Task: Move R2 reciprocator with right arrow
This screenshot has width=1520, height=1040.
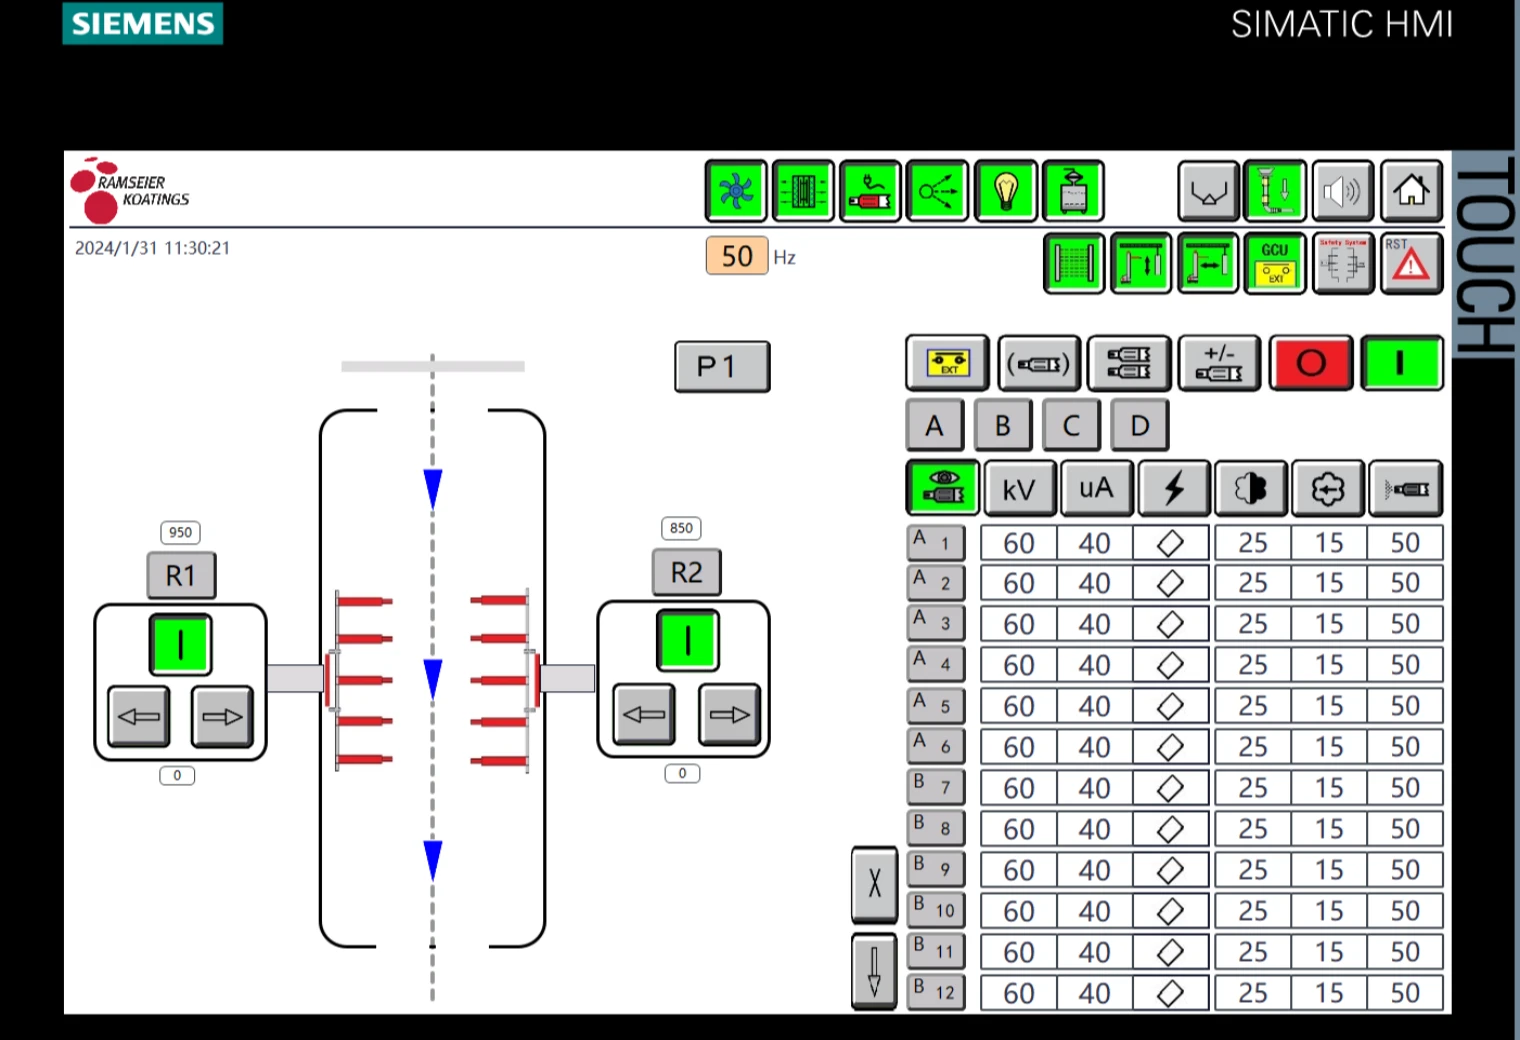Action: click(x=729, y=714)
